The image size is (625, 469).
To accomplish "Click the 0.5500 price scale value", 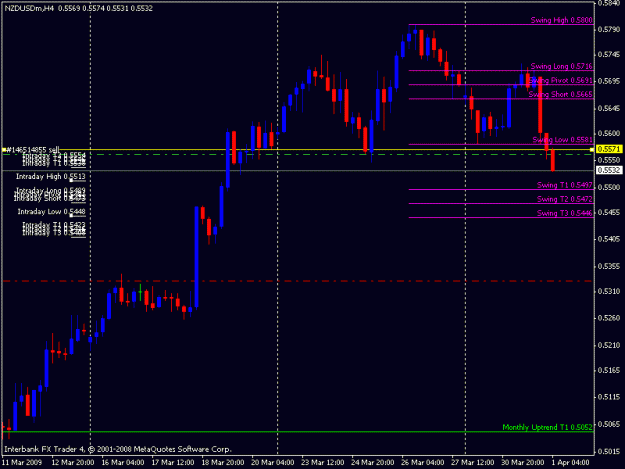I will (609, 187).
